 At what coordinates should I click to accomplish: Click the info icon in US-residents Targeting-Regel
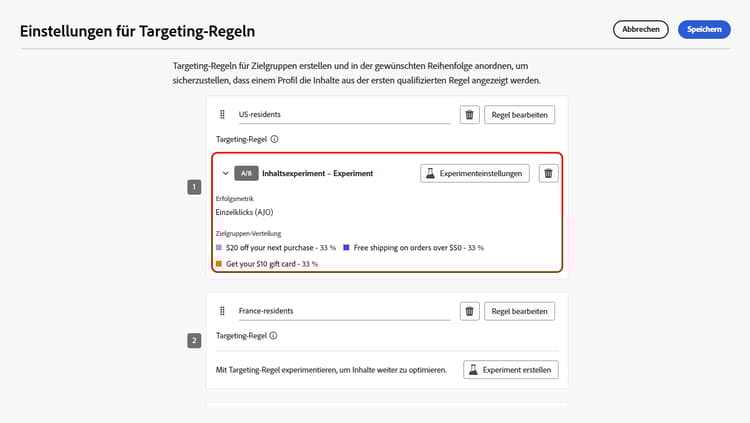pyautogui.click(x=274, y=140)
